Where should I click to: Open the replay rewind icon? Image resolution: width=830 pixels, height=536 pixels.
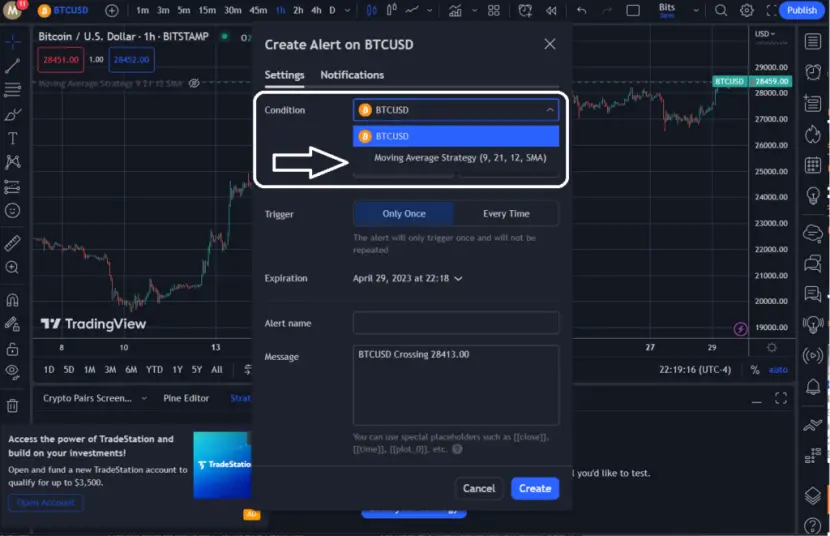point(551,10)
